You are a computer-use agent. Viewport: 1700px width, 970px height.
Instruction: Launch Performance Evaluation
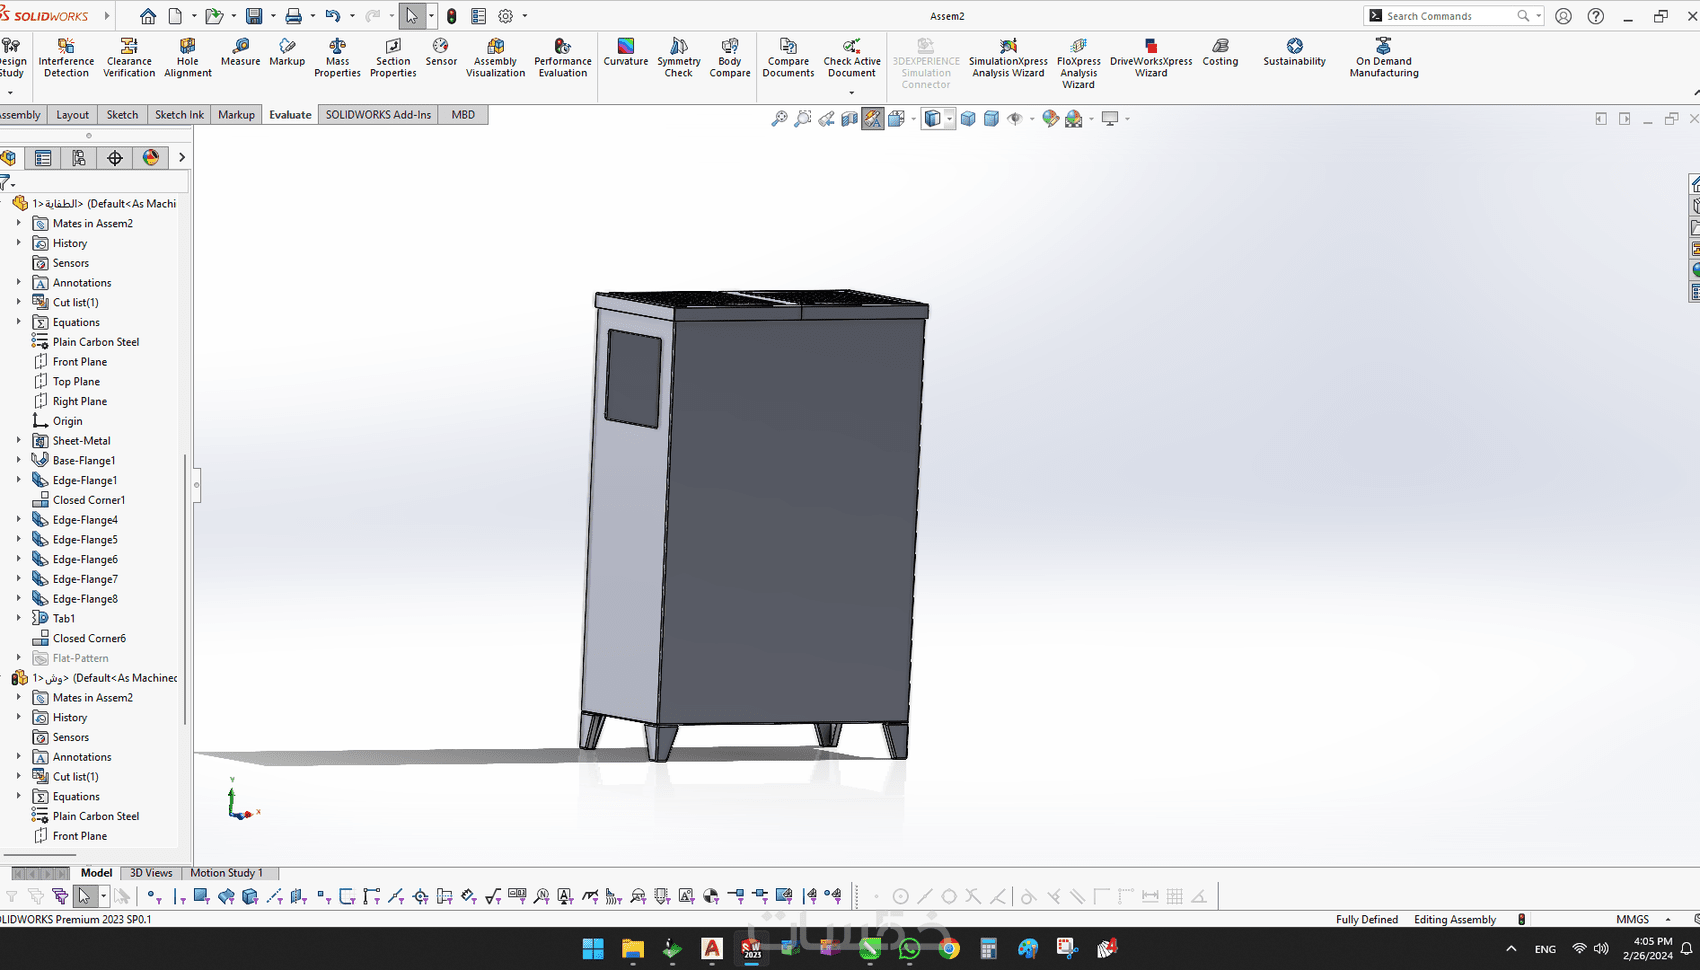click(x=563, y=58)
